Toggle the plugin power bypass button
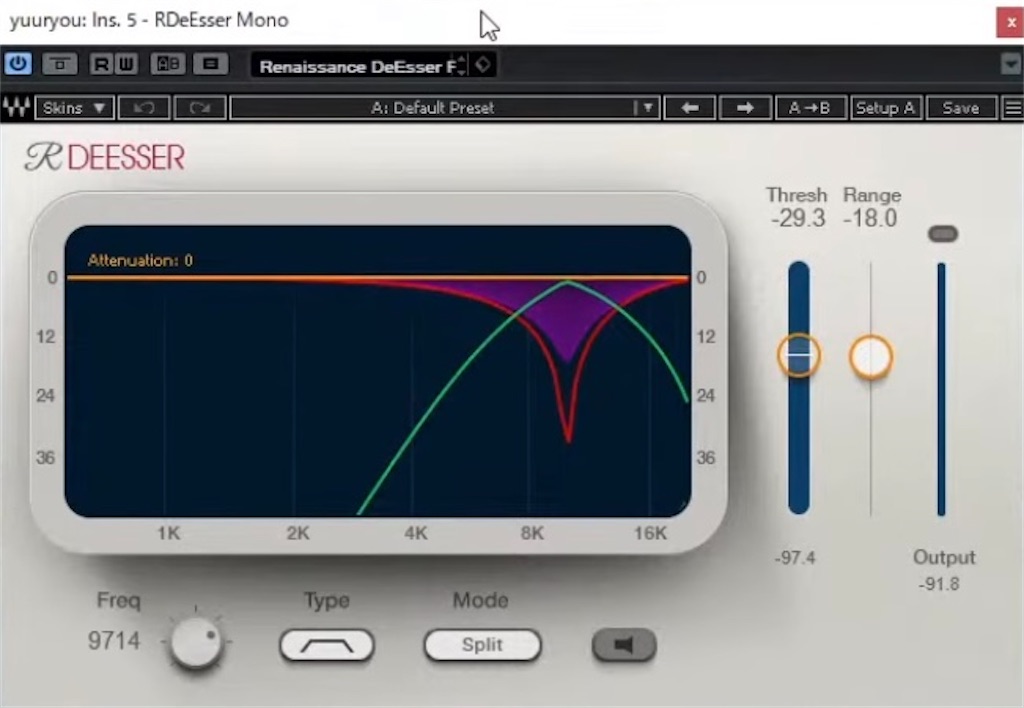The width and height of the screenshot is (1024, 708). pyautogui.click(x=18, y=64)
